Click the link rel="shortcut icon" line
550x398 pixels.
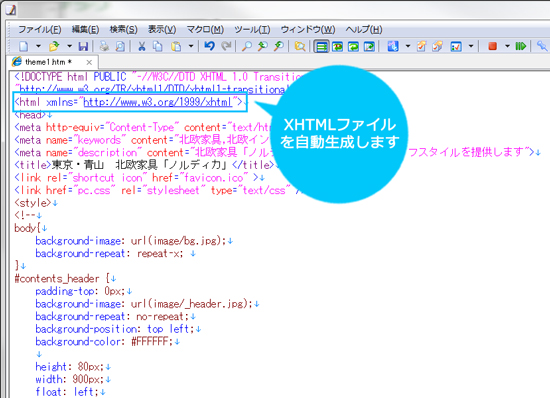pyautogui.click(x=139, y=178)
